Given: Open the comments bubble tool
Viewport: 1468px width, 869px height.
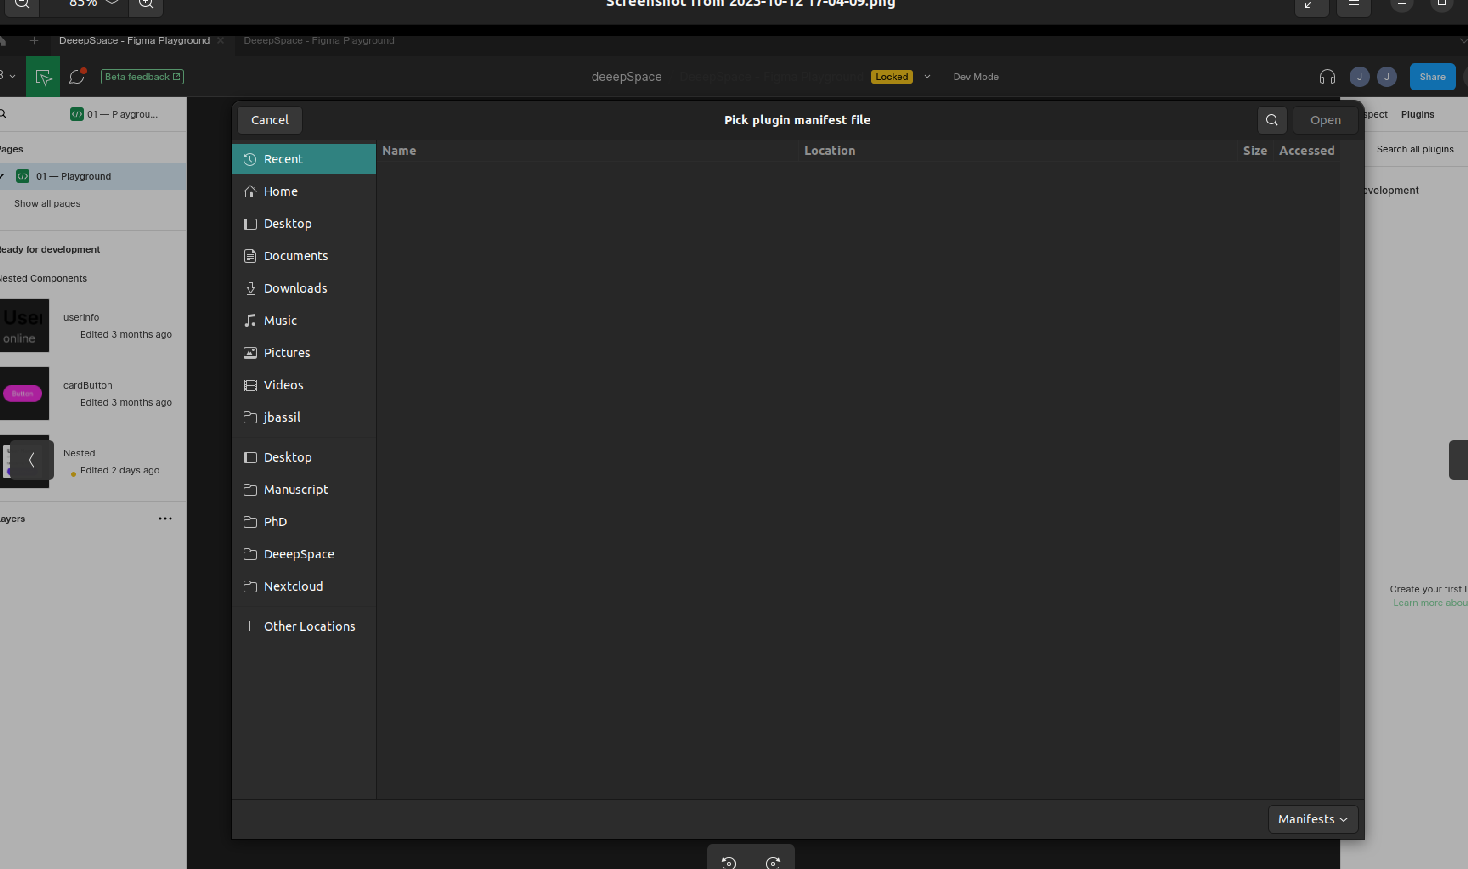Looking at the screenshot, I should (77, 76).
